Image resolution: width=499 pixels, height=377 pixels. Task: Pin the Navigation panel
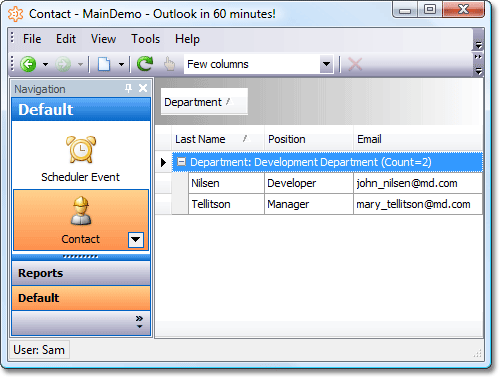[128, 88]
